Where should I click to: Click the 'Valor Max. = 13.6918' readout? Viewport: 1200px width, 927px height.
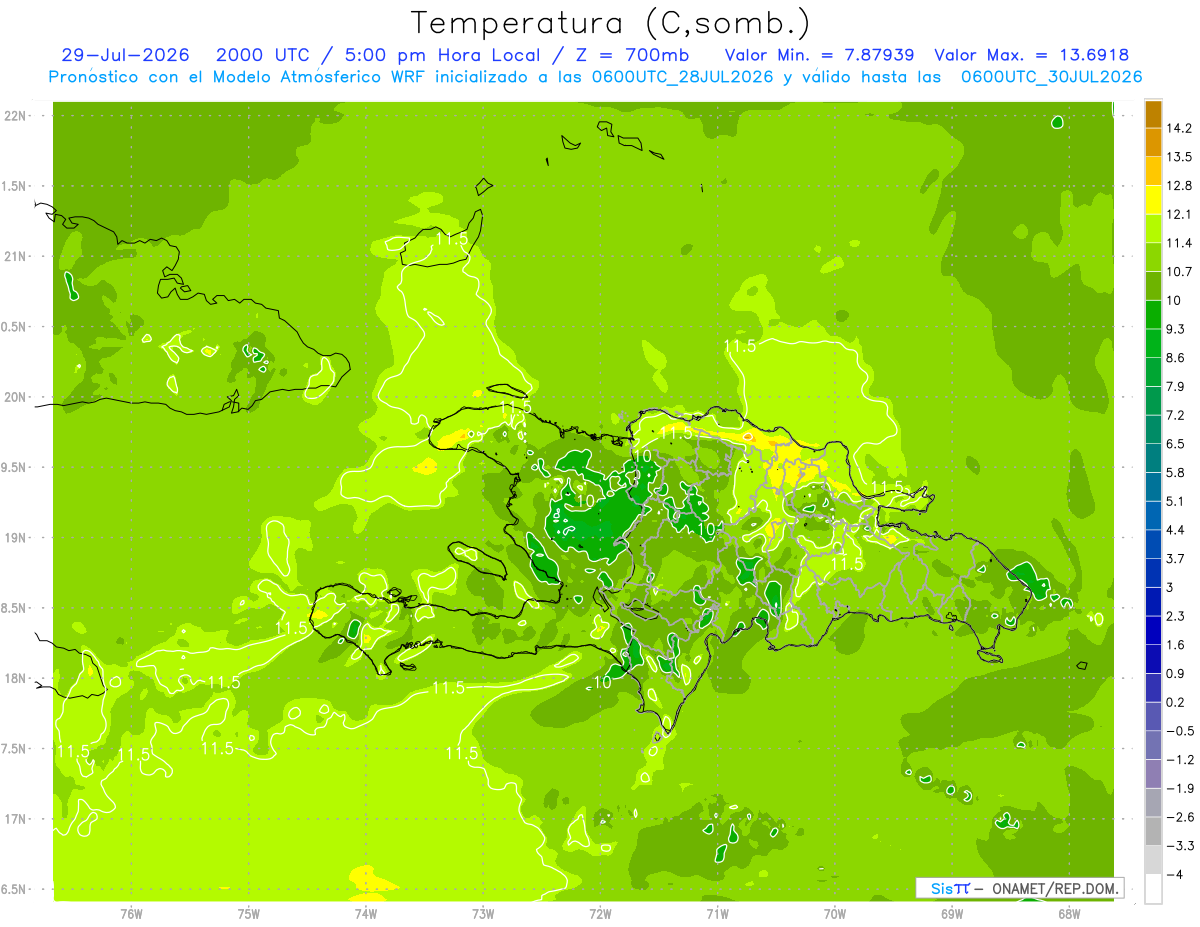pos(1032,55)
